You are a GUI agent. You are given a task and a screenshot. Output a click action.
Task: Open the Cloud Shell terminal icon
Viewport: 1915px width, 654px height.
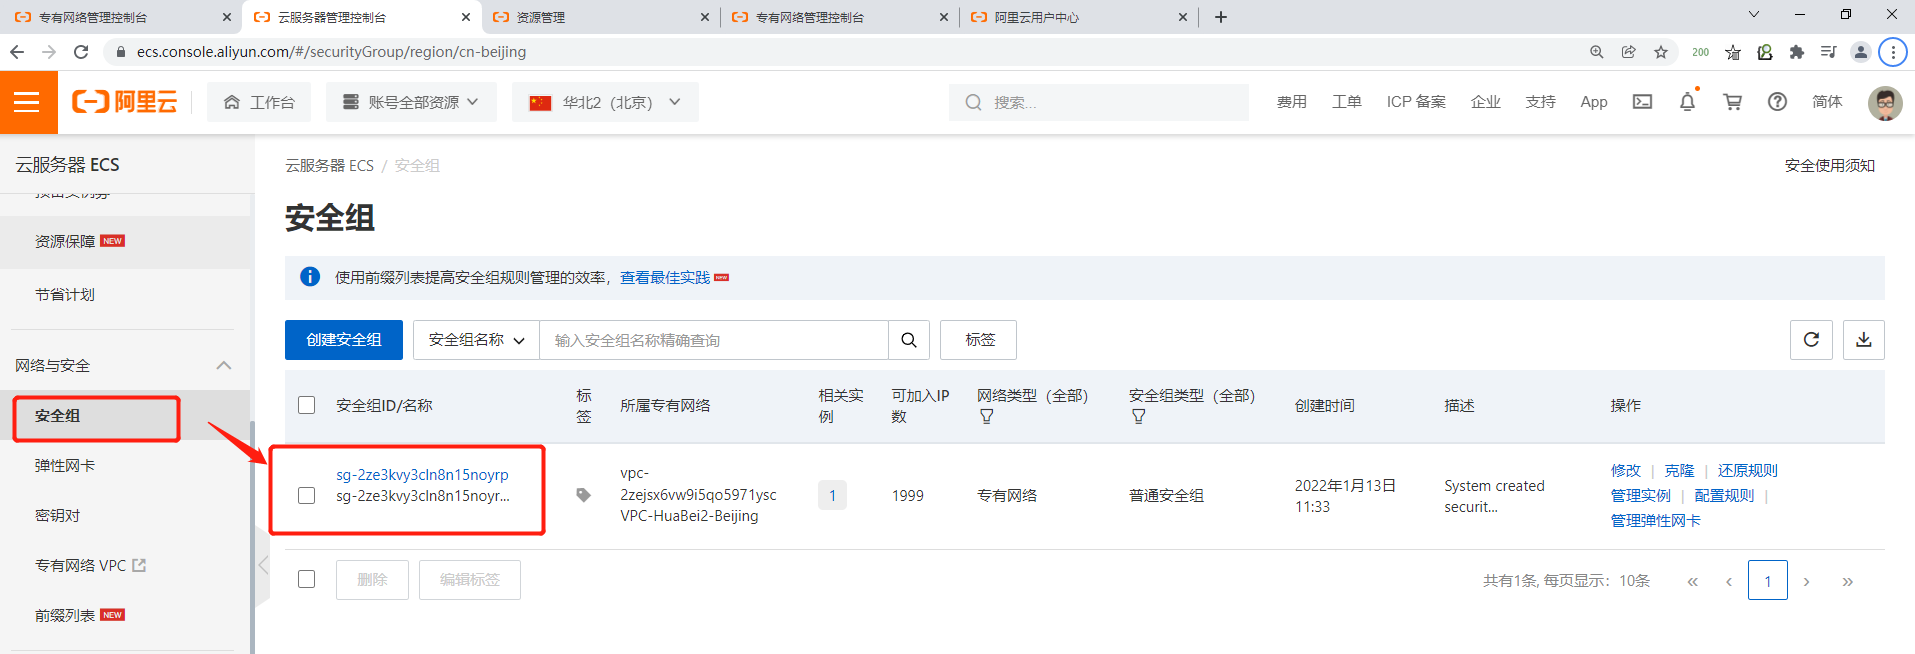pyautogui.click(x=1642, y=102)
